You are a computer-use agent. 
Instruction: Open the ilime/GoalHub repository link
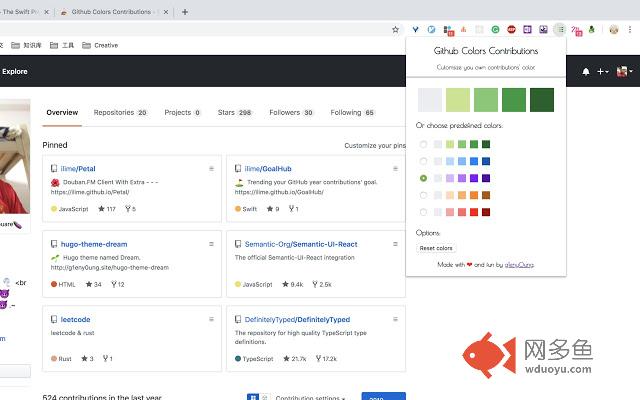268,169
